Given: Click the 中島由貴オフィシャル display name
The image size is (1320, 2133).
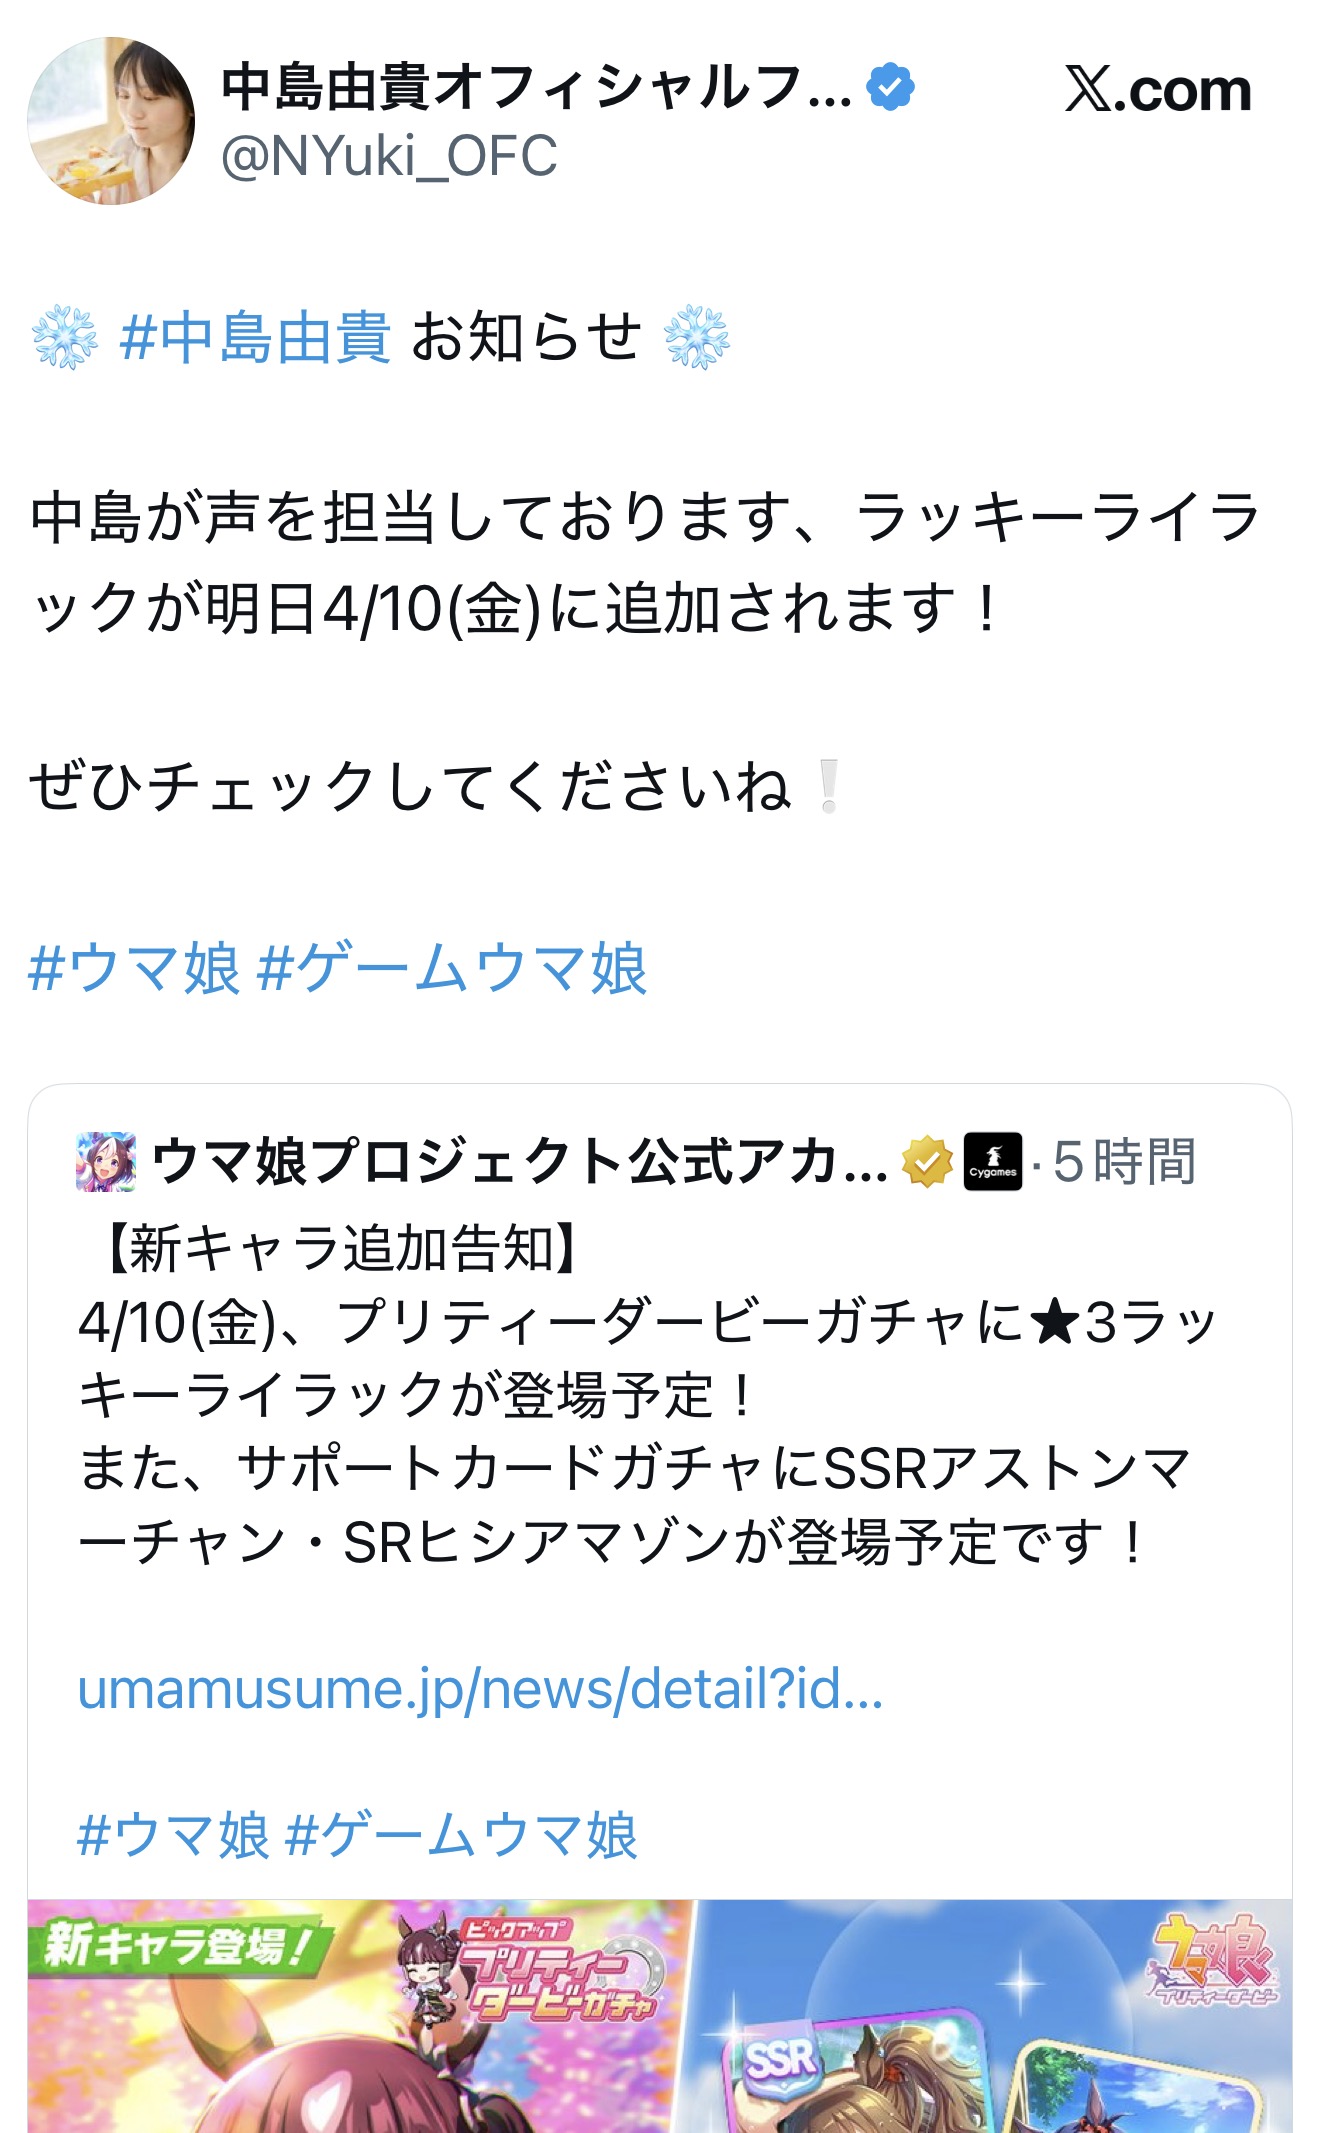Looking at the screenshot, I should click(535, 87).
